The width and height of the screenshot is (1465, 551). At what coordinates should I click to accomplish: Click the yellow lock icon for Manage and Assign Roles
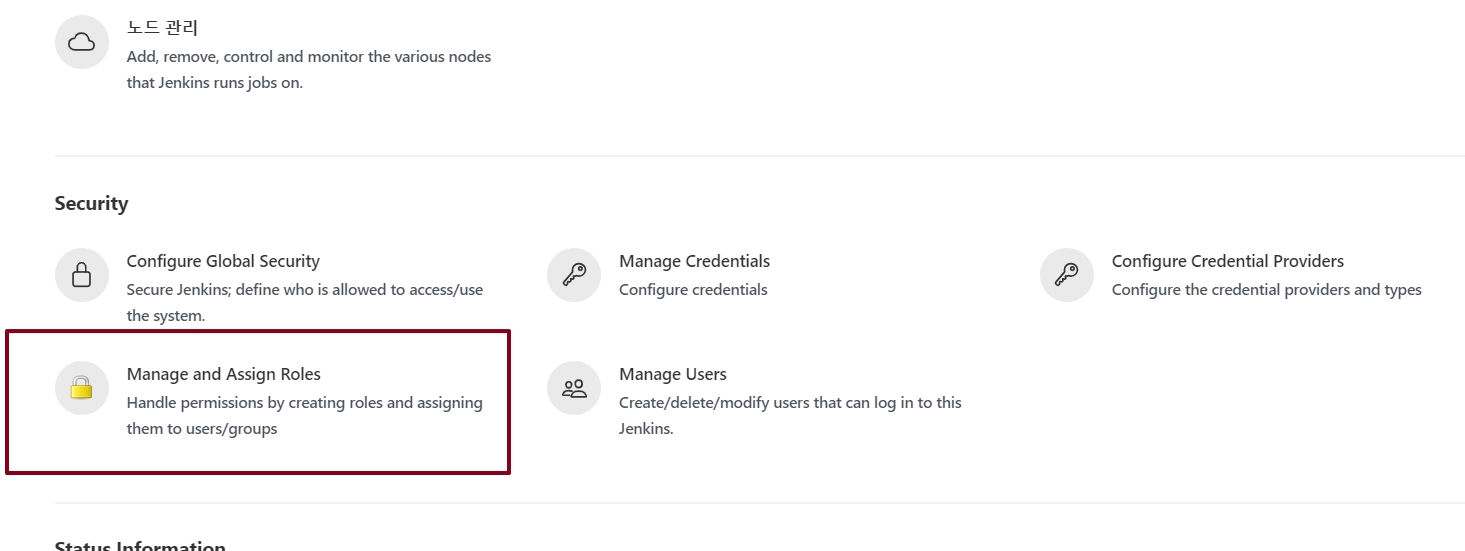point(81,388)
